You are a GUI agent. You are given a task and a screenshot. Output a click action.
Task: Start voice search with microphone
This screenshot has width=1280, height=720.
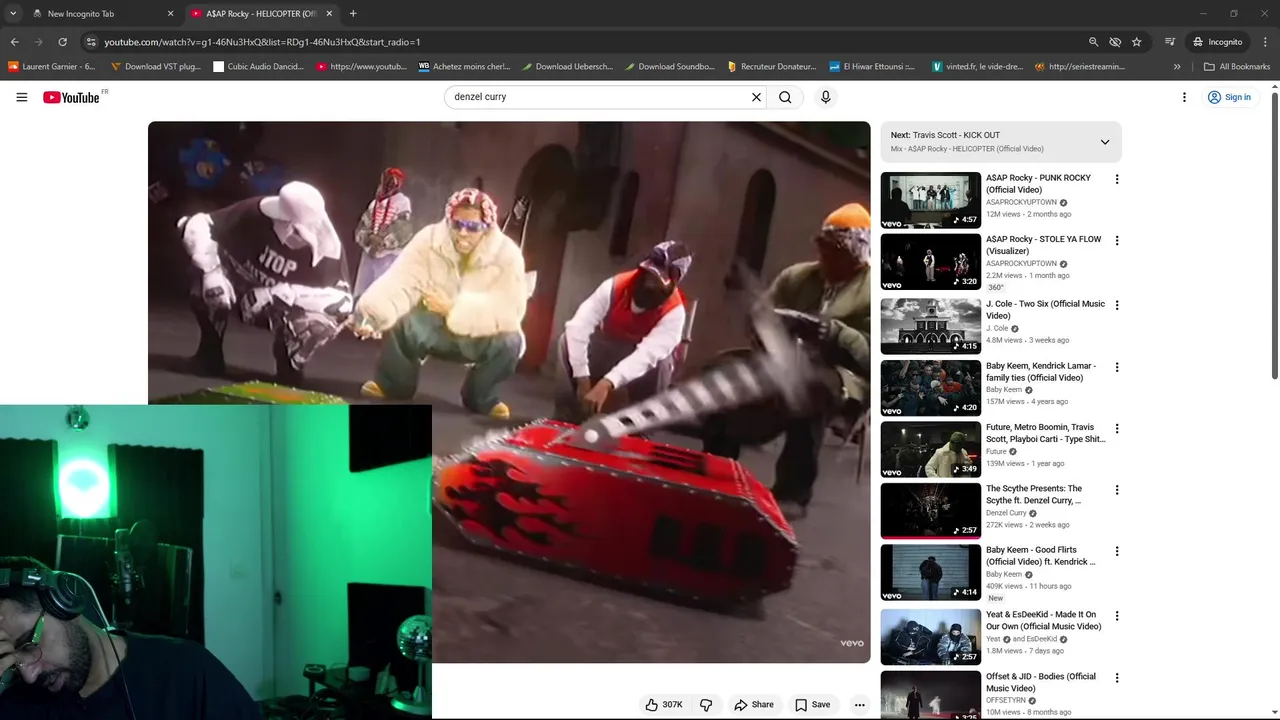click(825, 97)
